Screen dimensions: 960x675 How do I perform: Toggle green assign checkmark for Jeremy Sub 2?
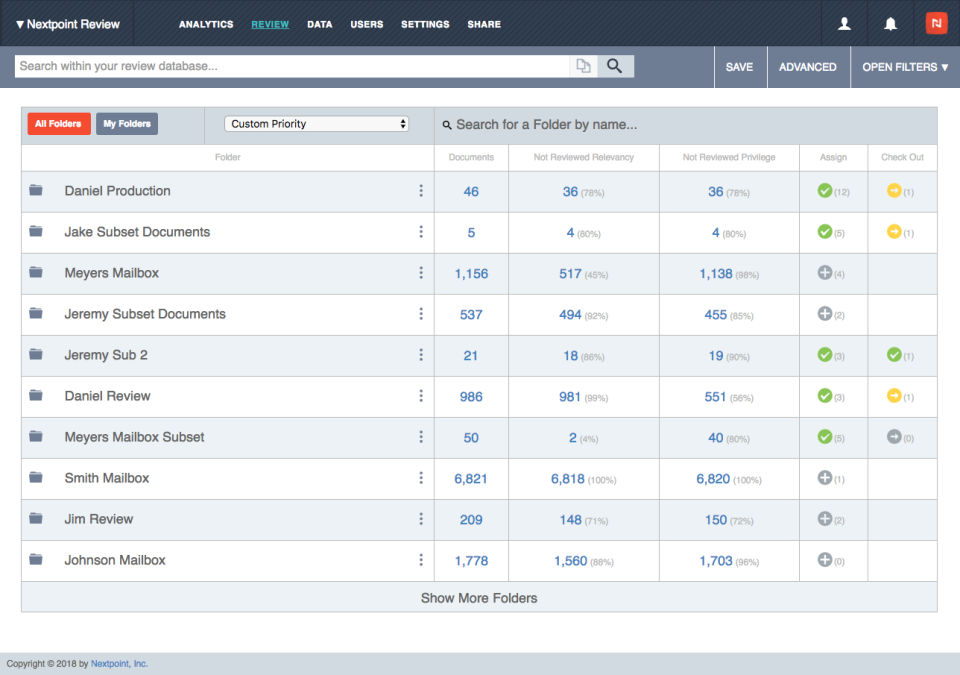[x=825, y=354]
